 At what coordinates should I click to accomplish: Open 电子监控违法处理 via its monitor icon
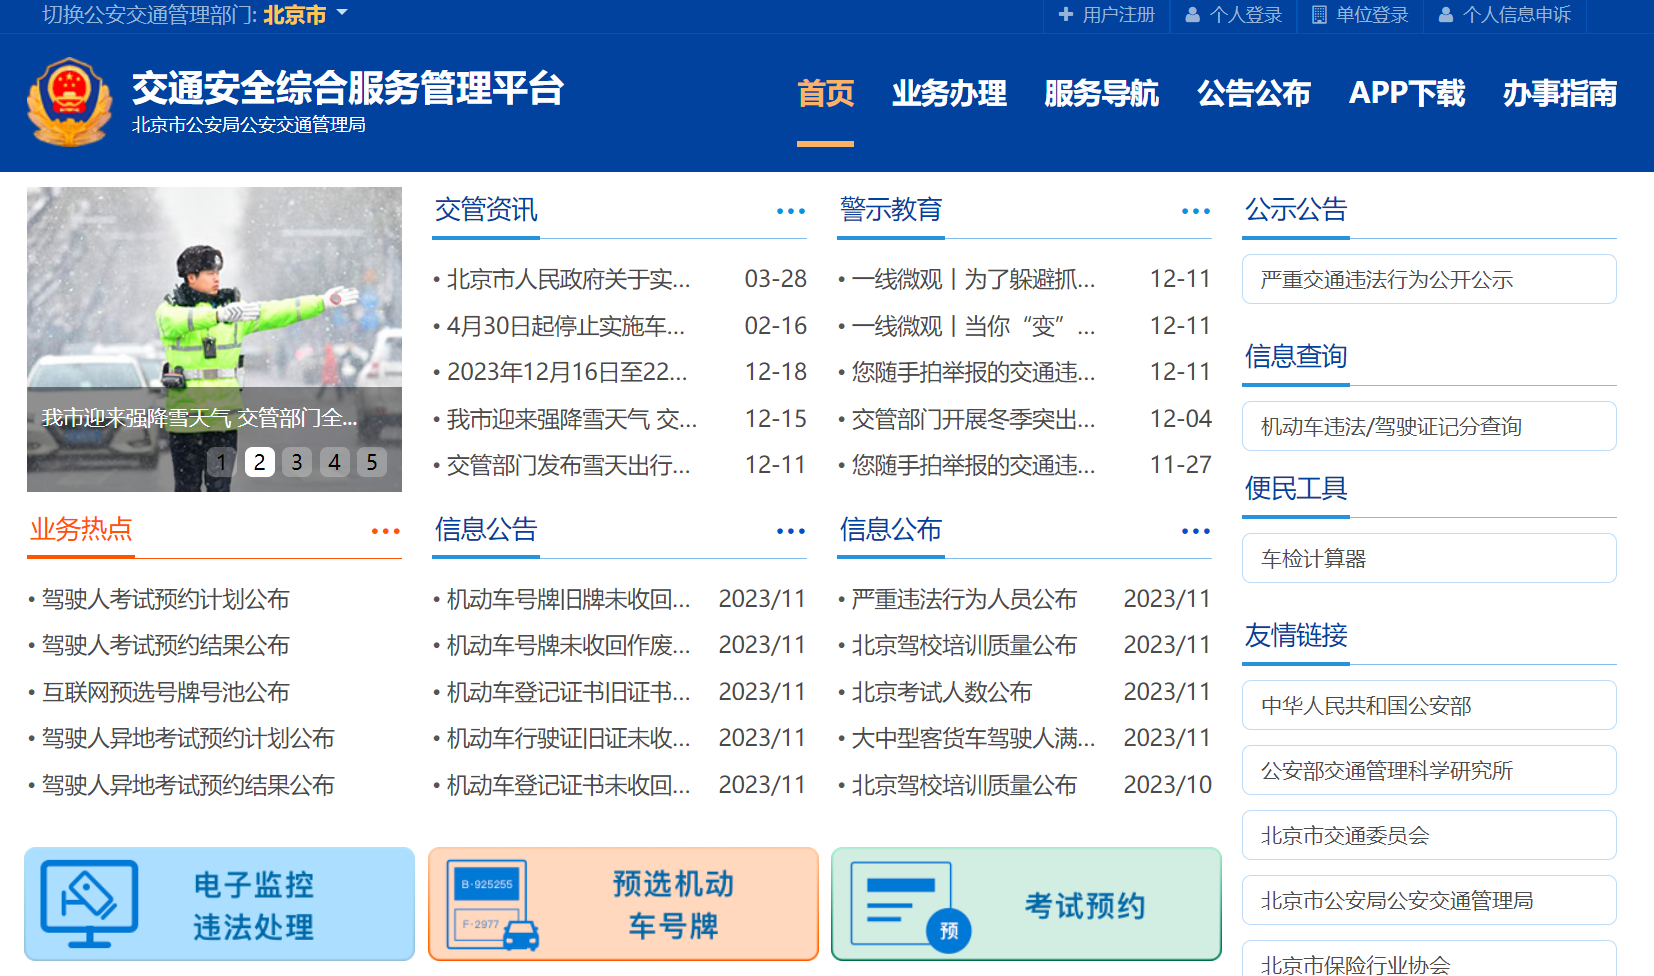tap(90, 903)
